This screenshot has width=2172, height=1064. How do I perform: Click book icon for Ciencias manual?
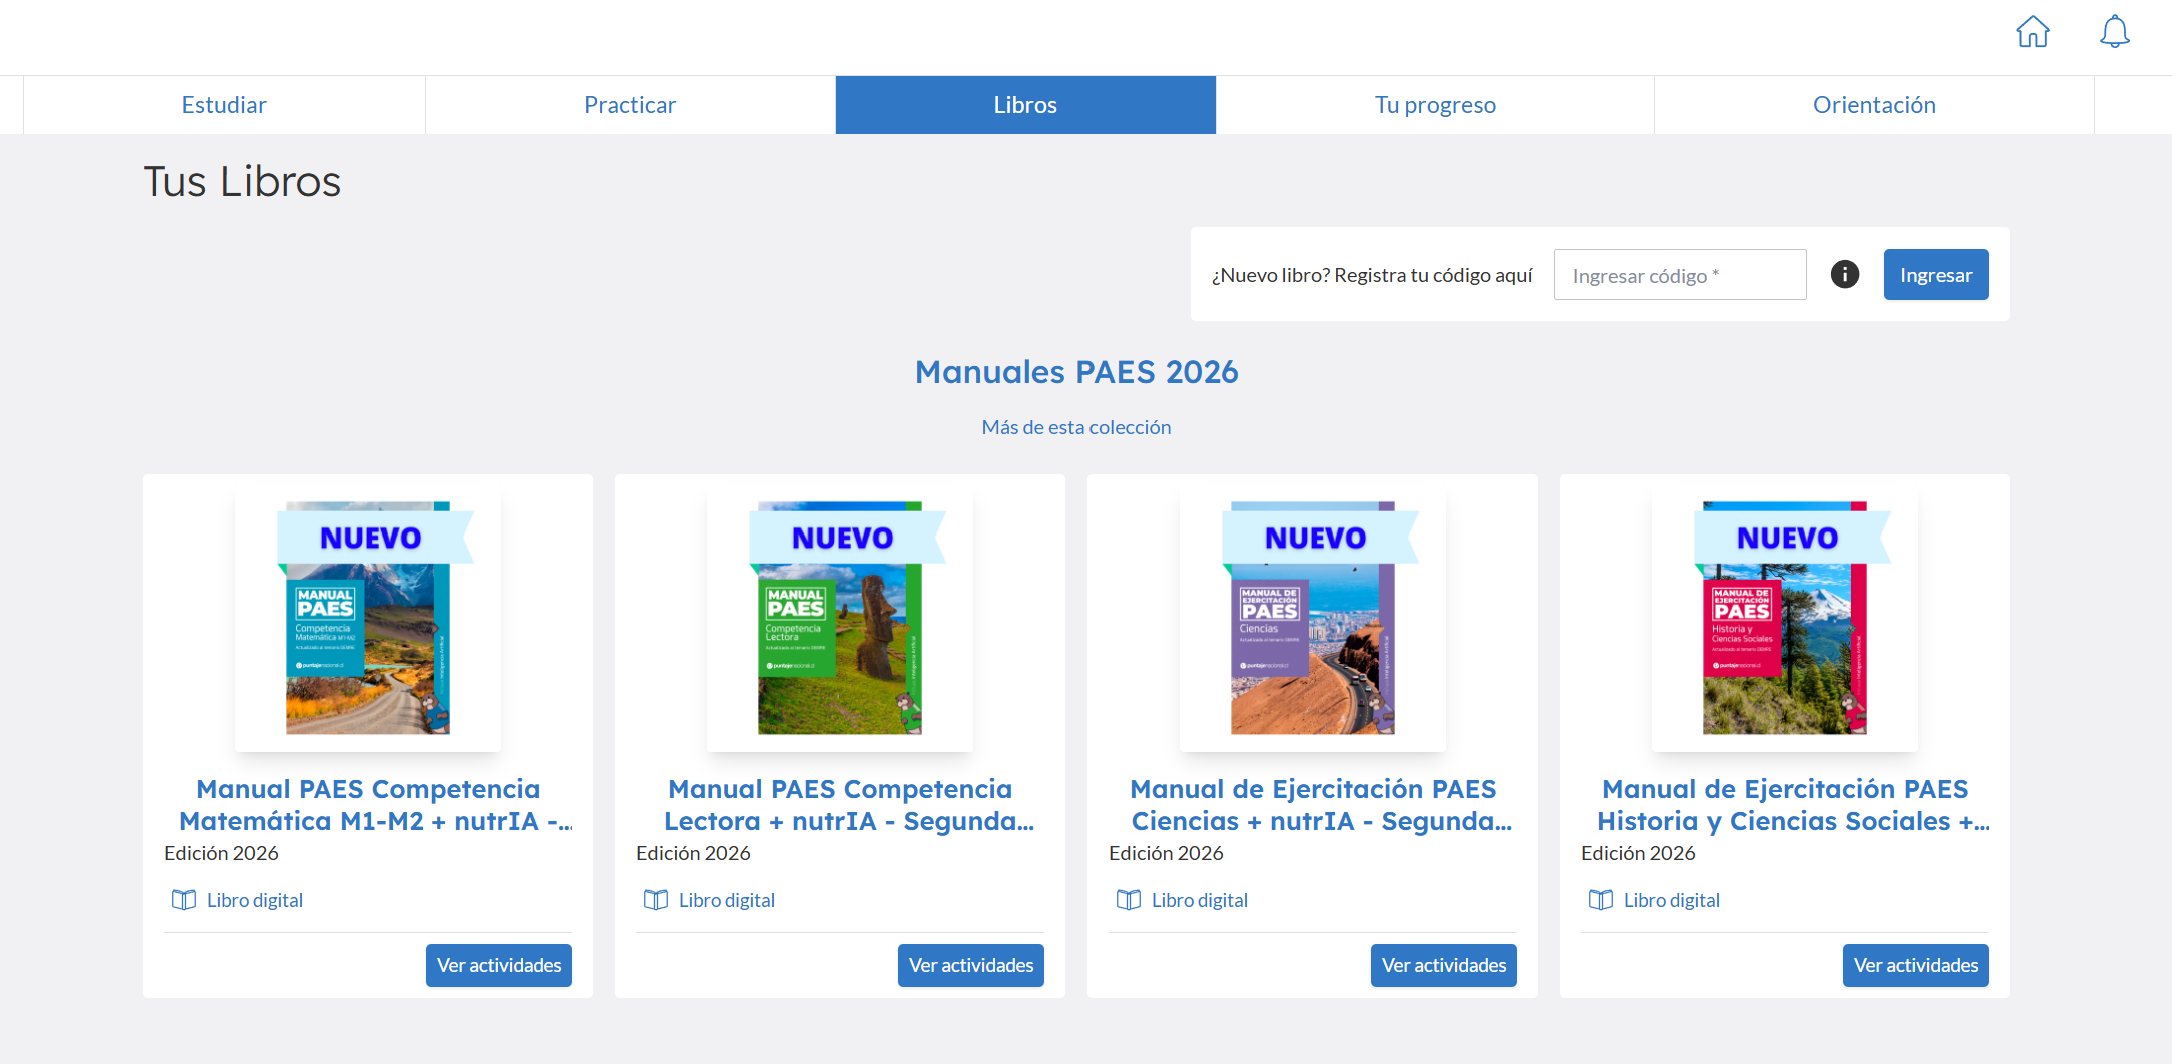1128,900
